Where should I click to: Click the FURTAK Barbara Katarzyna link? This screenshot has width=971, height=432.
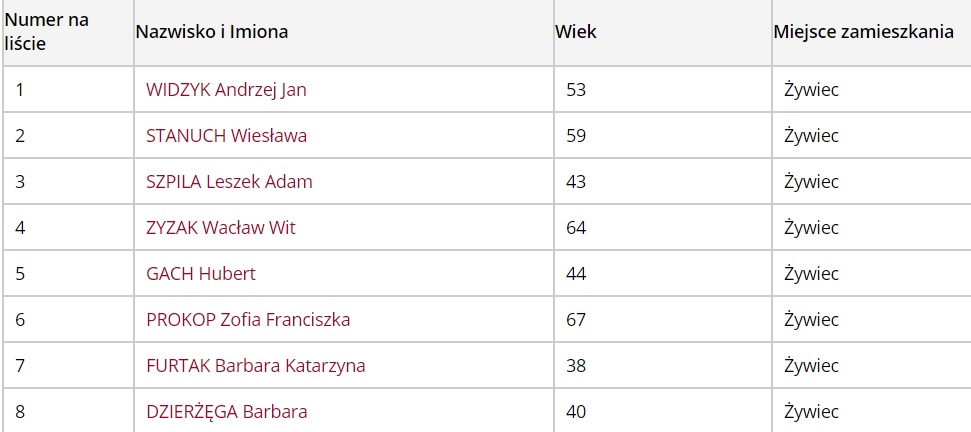255,366
